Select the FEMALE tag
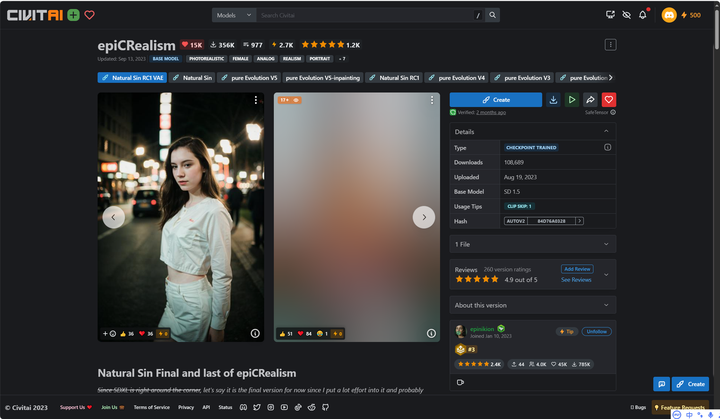 (241, 59)
